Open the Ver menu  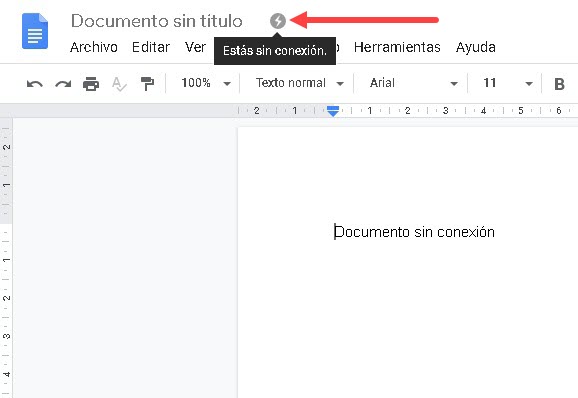point(195,47)
